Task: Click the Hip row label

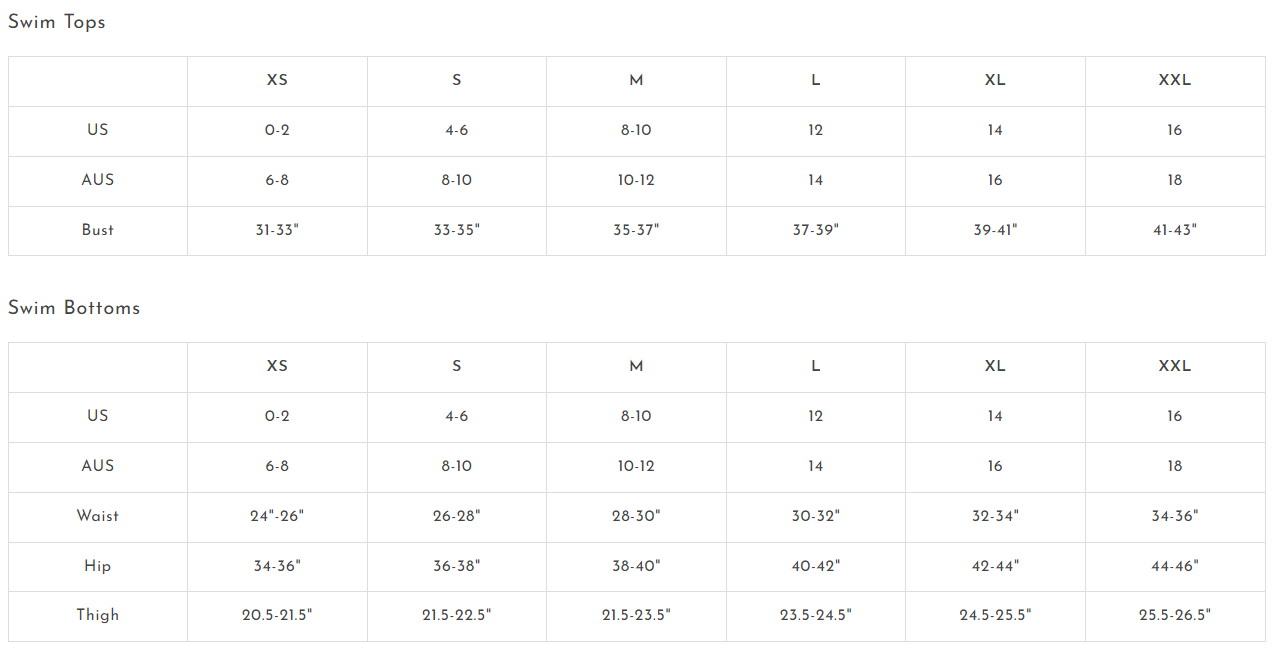Action: 98,566
